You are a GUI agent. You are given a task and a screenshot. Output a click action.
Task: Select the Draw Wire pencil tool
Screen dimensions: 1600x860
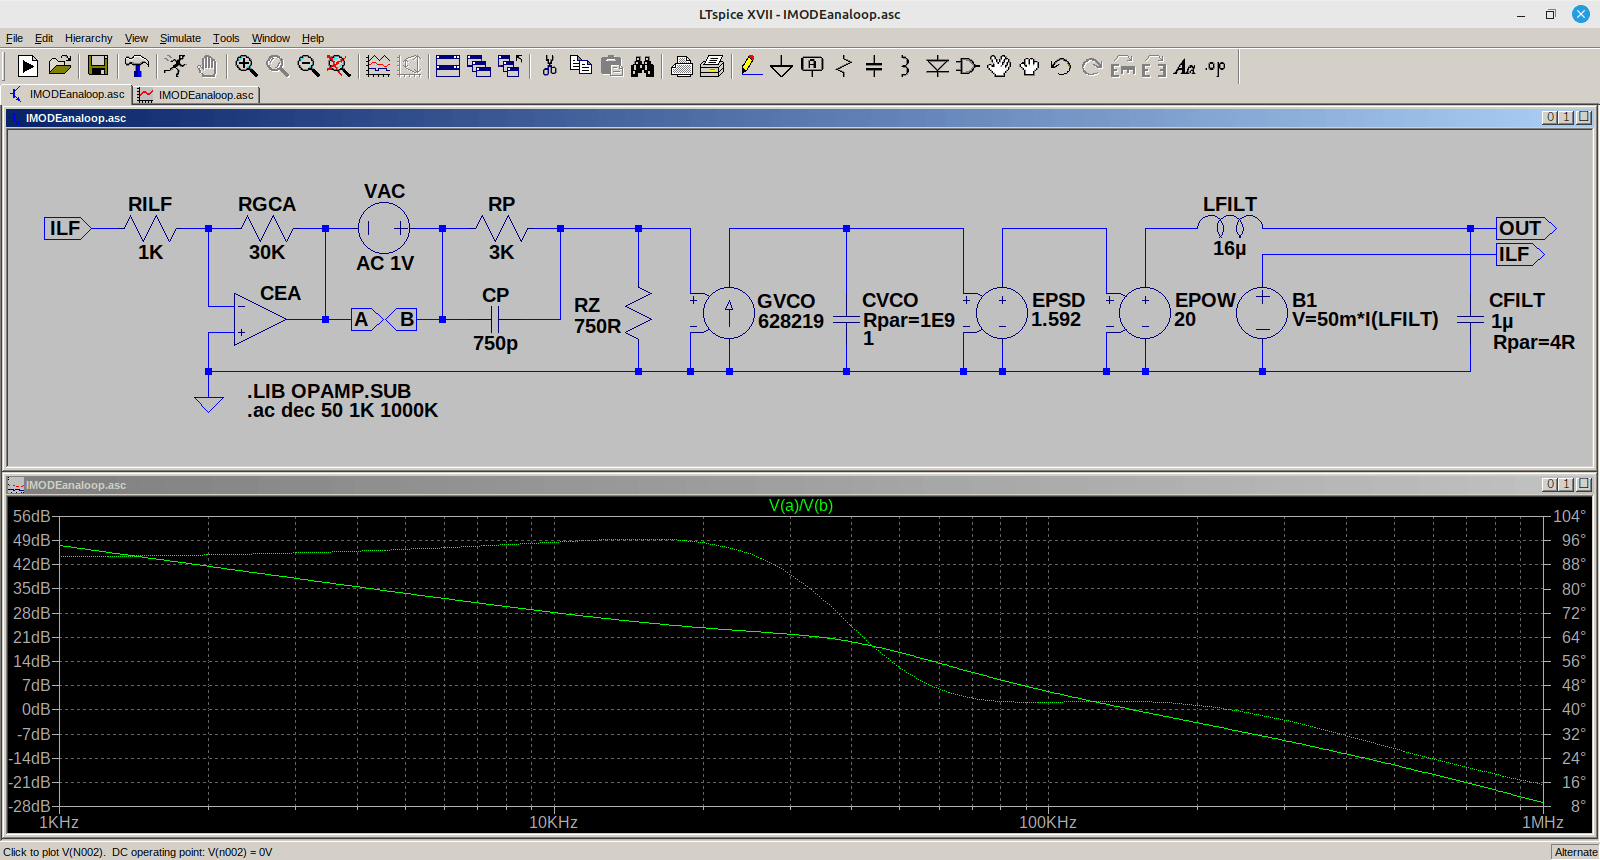pyautogui.click(x=751, y=66)
